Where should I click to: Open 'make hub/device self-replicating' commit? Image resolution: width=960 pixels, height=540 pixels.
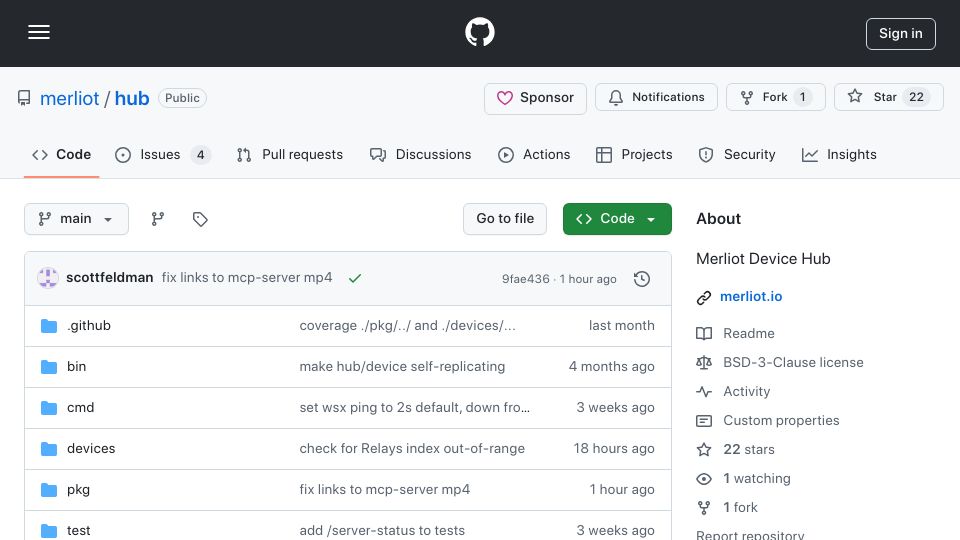click(x=402, y=367)
